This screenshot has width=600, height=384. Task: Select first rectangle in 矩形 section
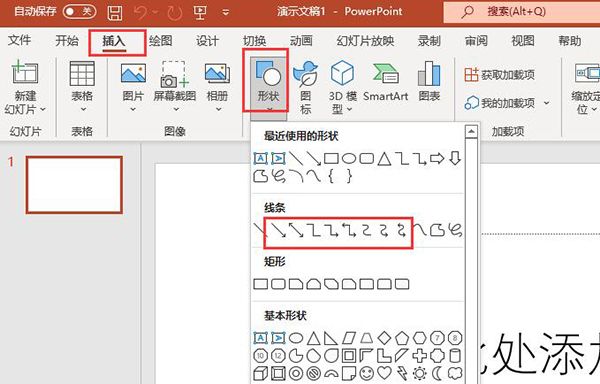[x=260, y=284]
